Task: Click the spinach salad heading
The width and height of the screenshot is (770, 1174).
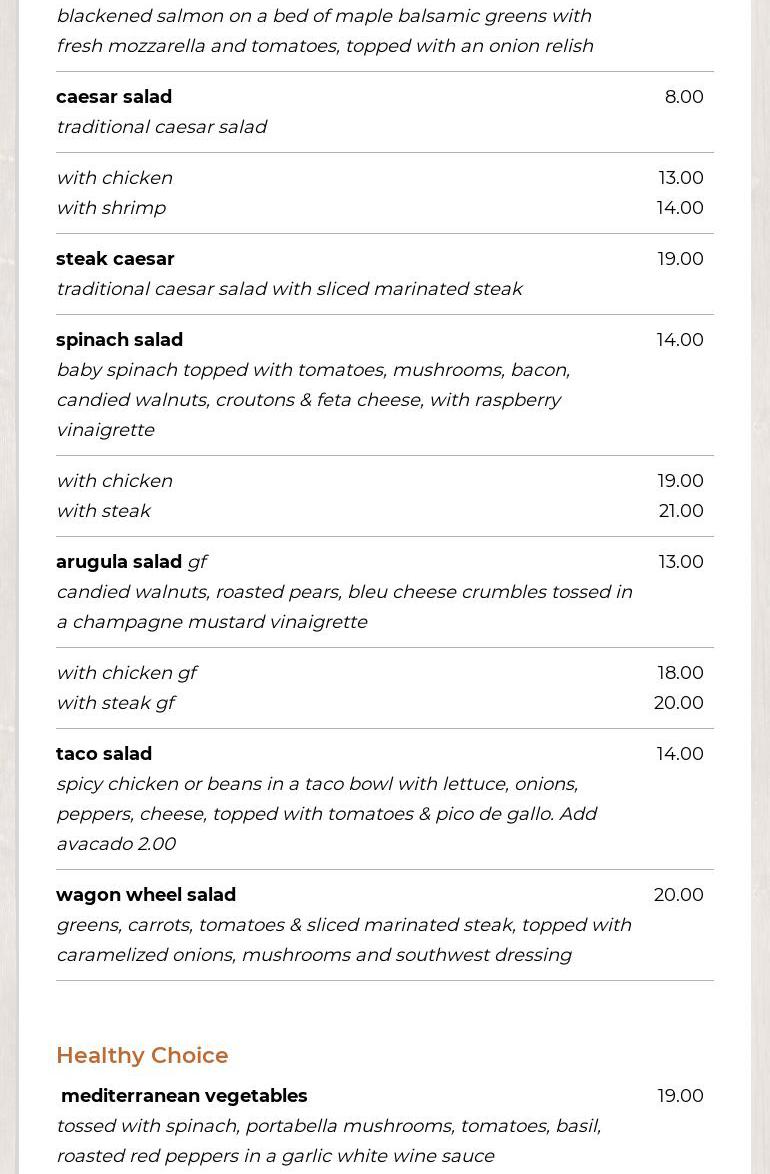Action: 119,340
